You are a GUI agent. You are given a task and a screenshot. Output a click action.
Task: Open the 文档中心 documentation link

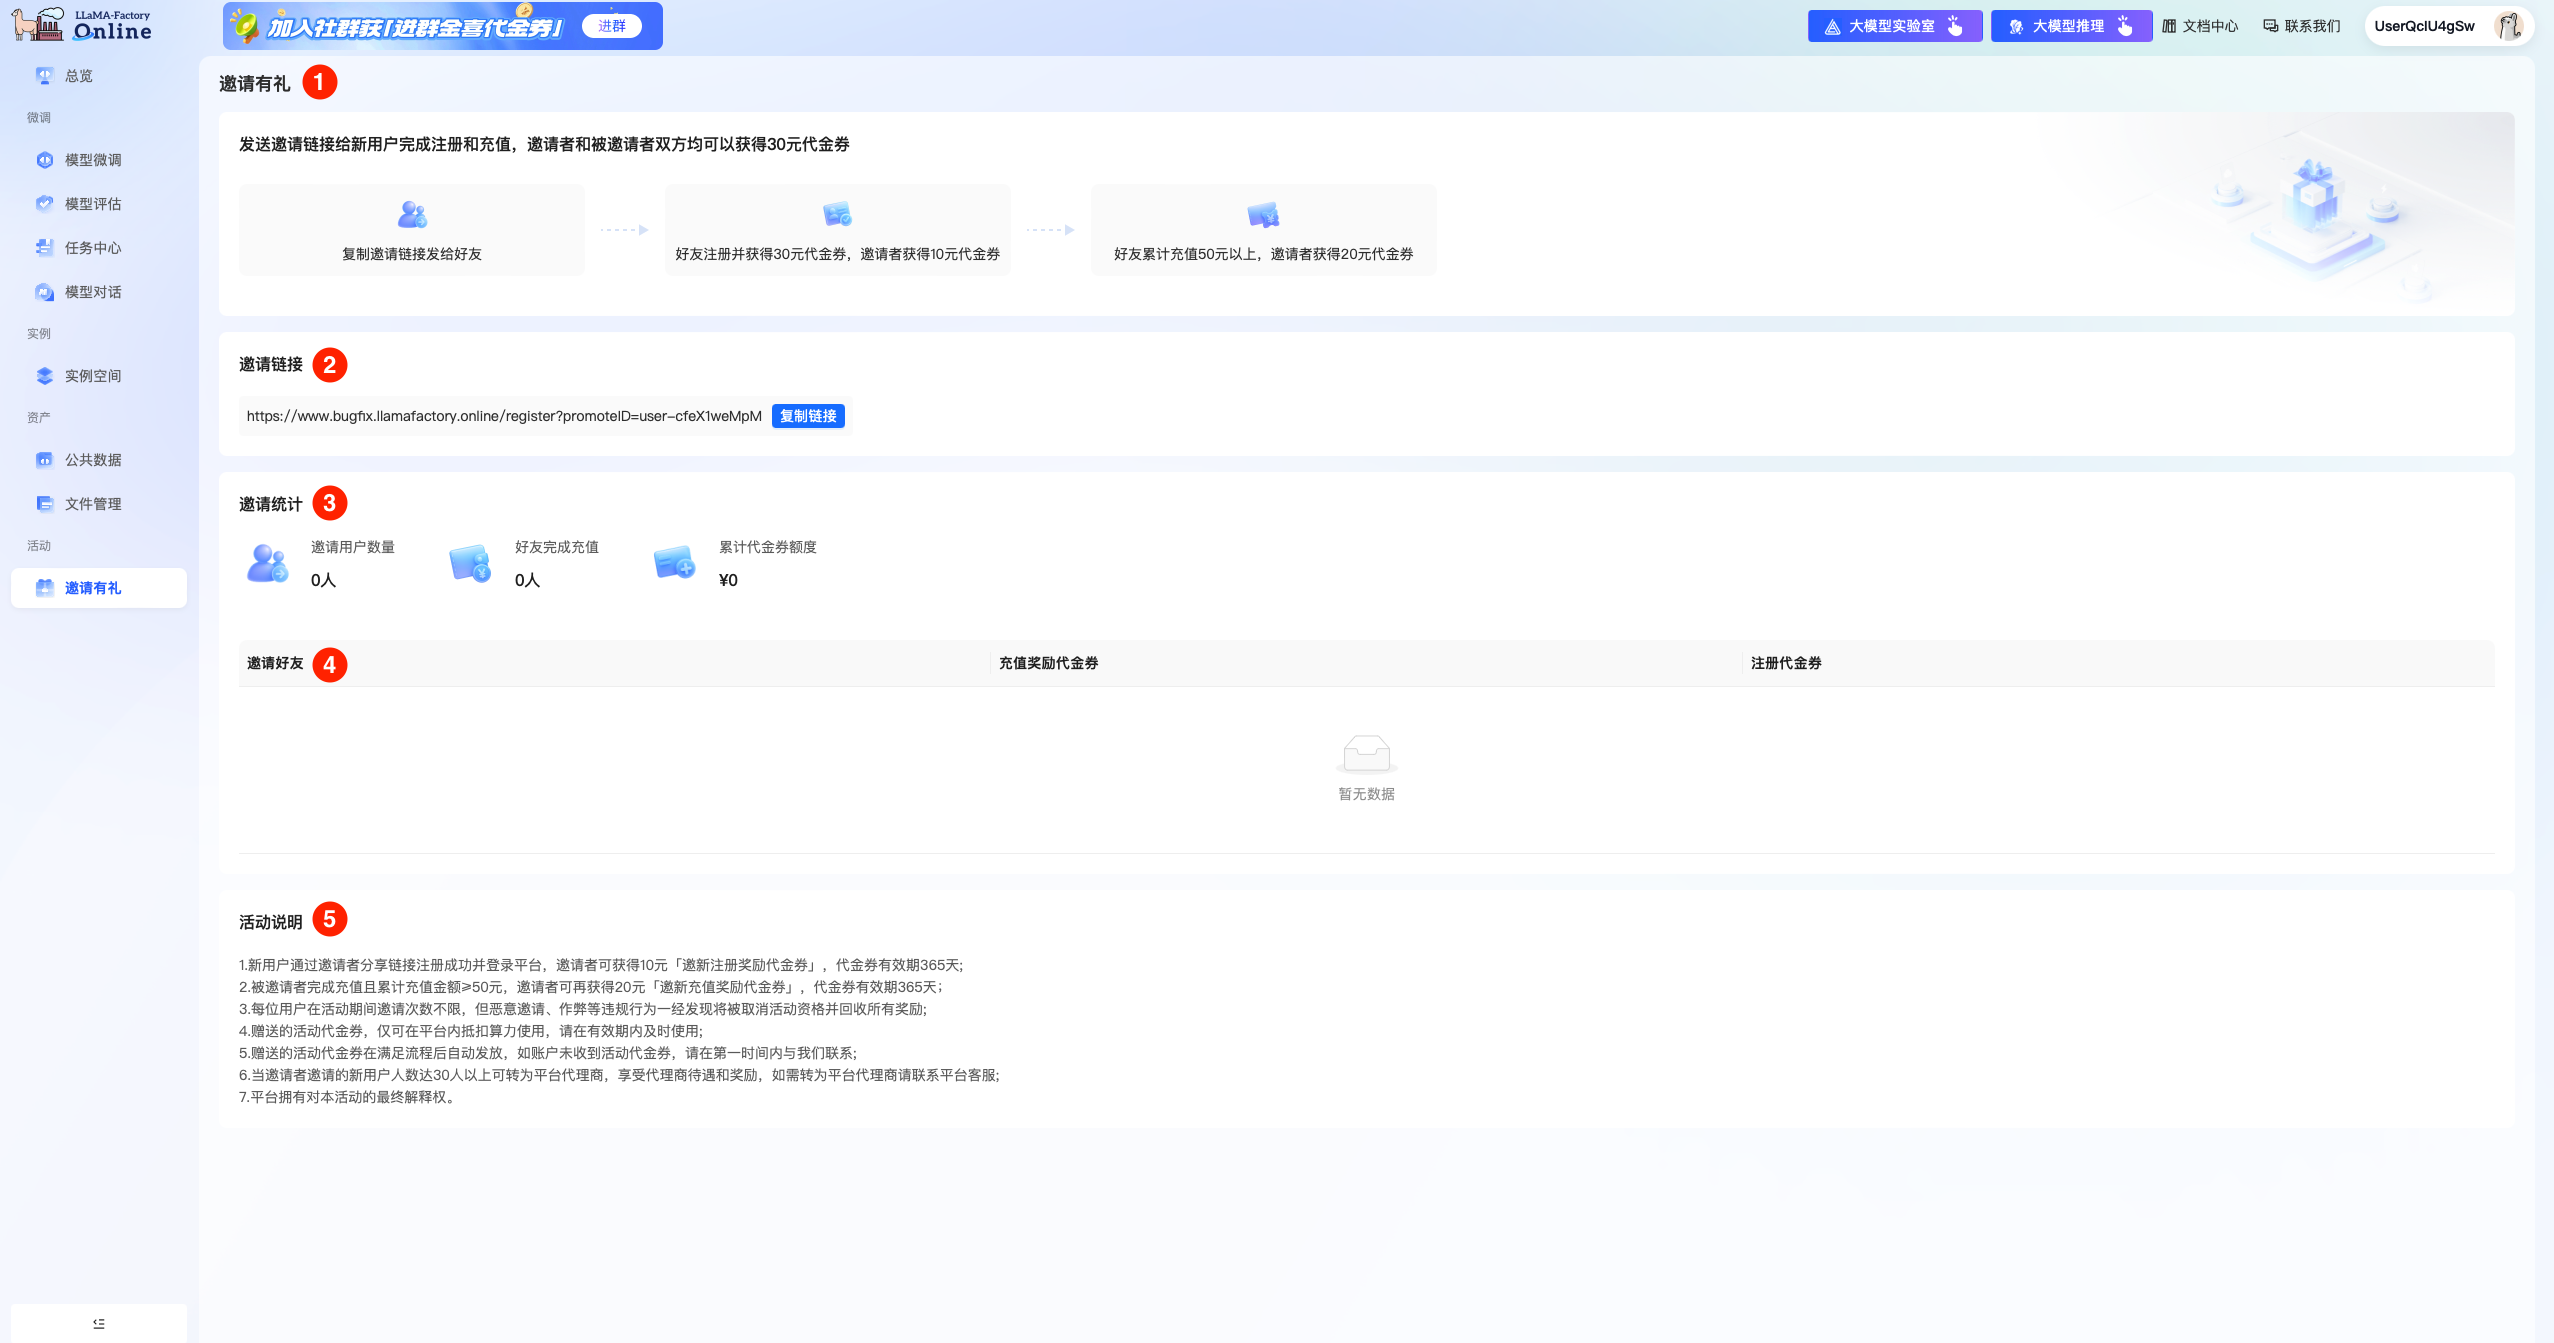(2200, 26)
